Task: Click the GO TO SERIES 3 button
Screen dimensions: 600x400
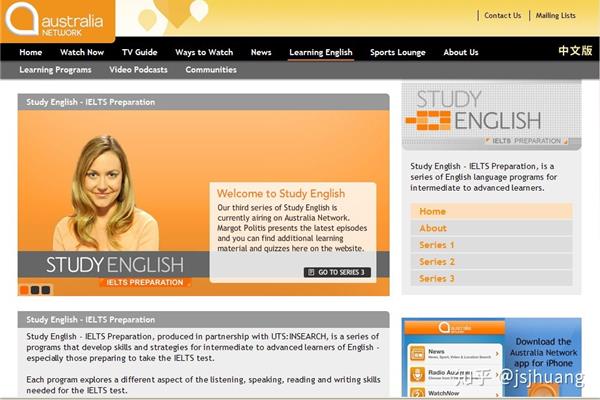Action: click(337, 272)
